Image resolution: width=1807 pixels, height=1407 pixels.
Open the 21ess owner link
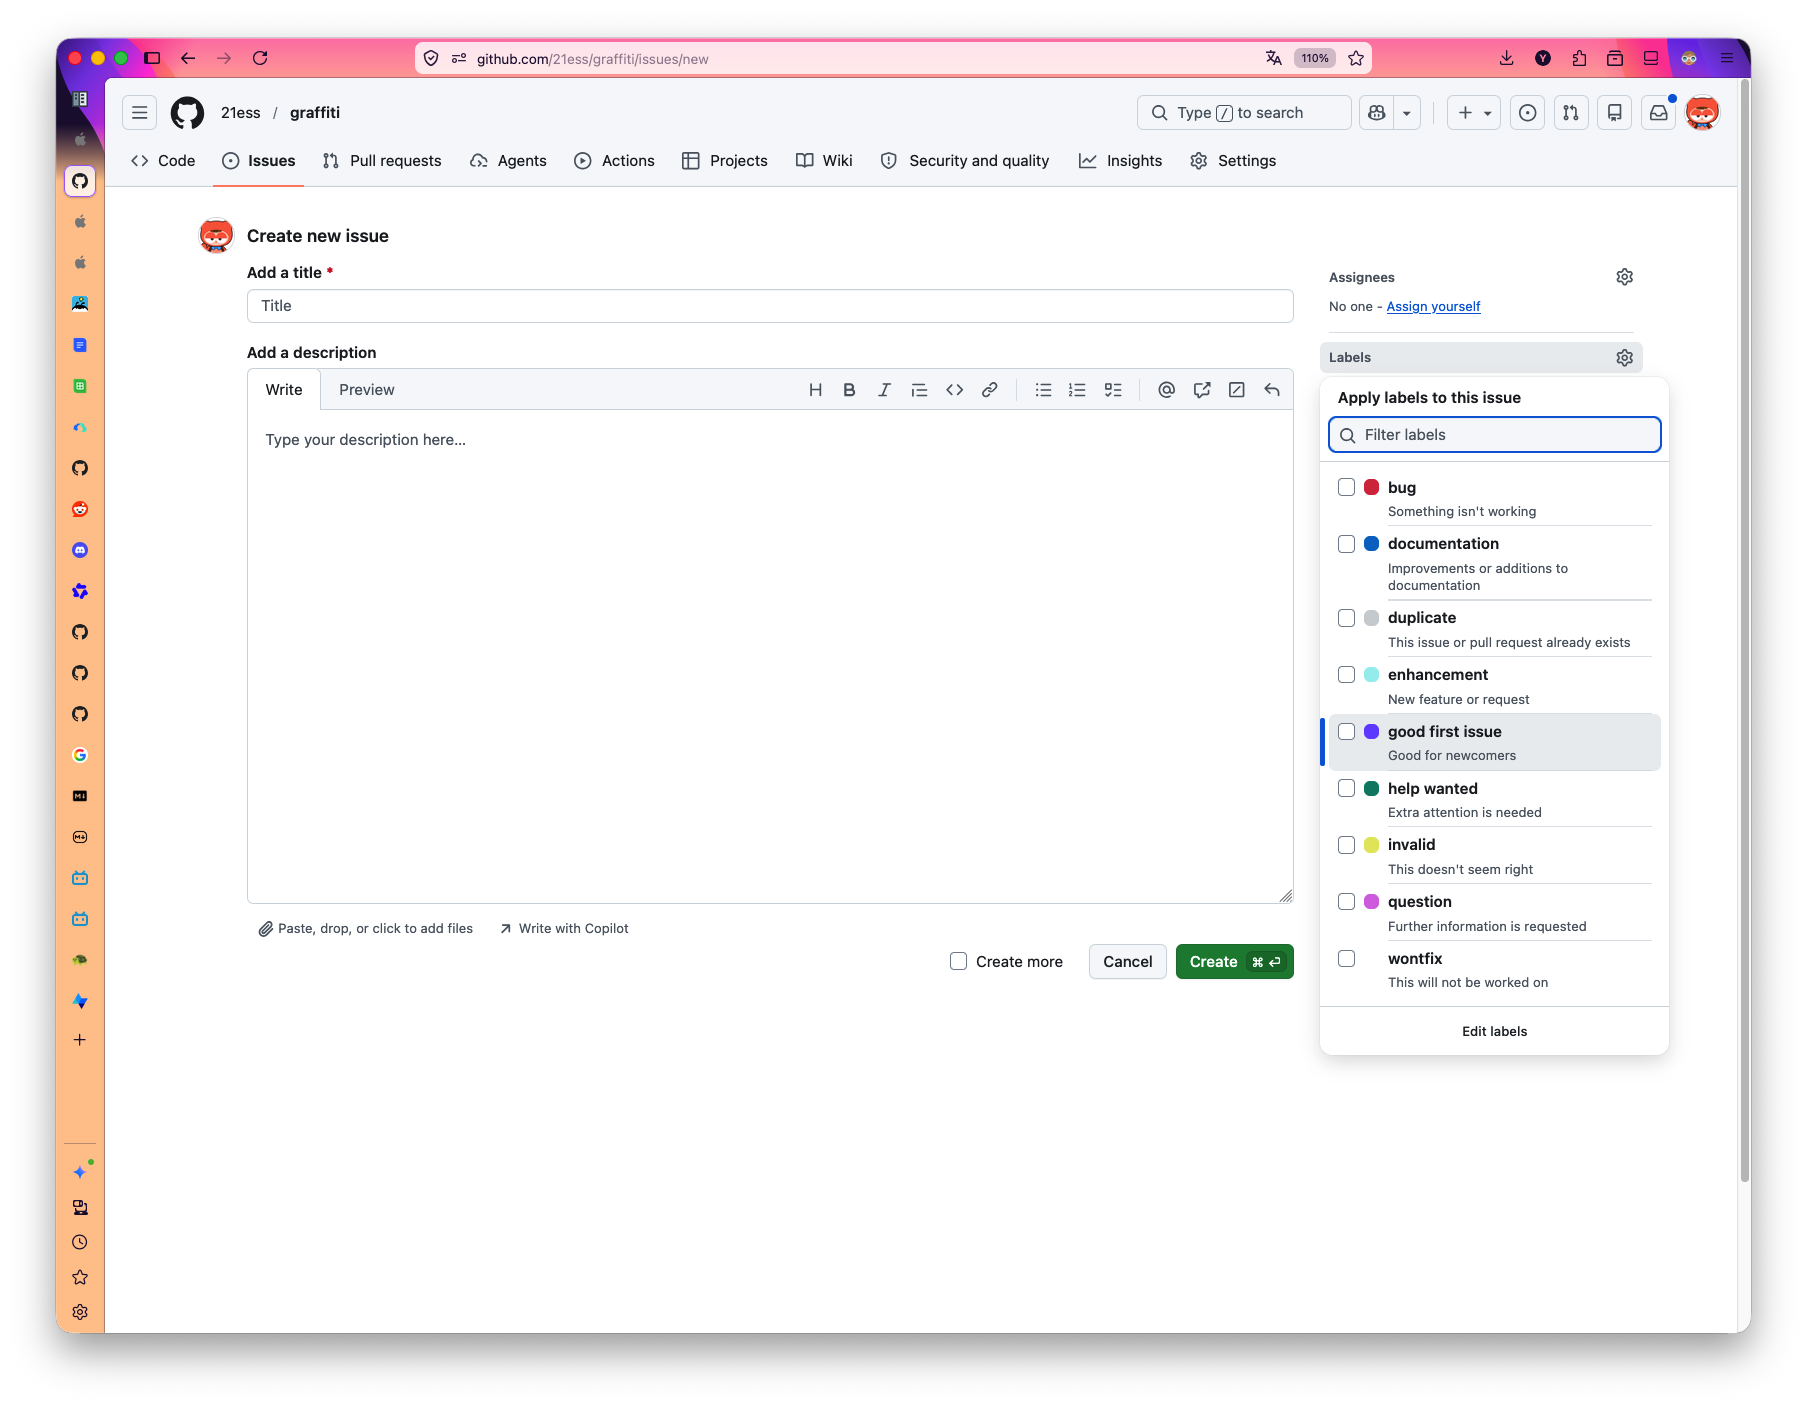click(x=240, y=113)
